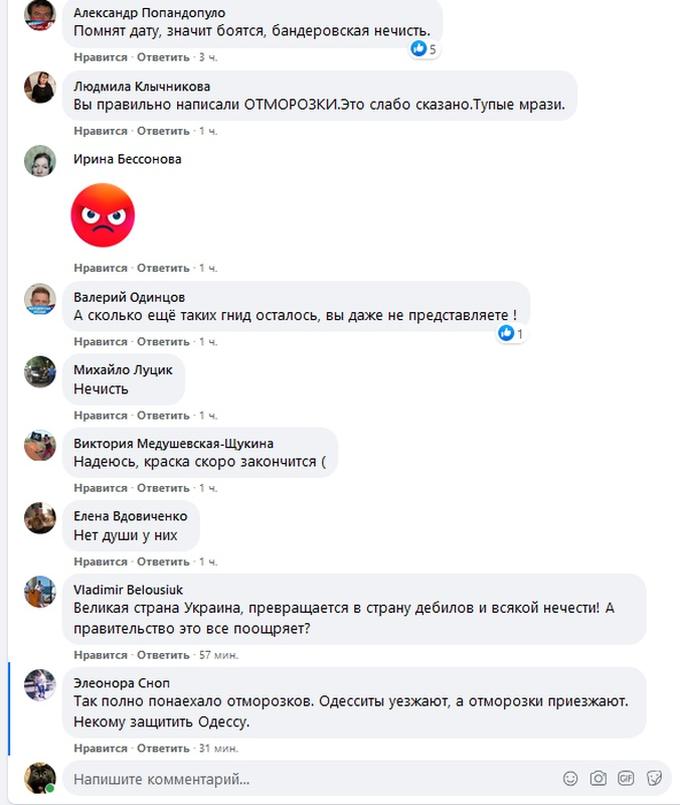Open Михайло Луцик's avatar
The image size is (680, 805).
tap(40, 372)
